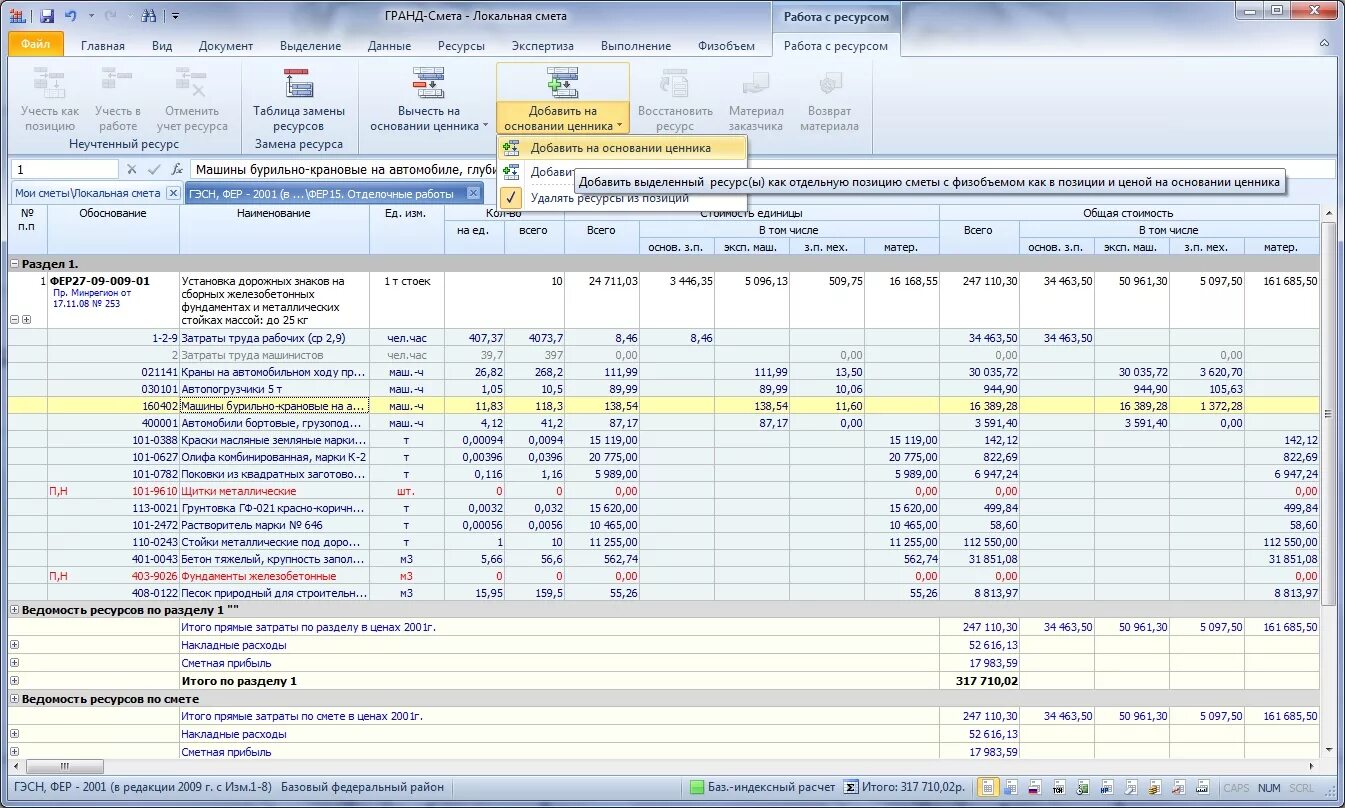This screenshot has width=1345, height=808.
Task: Open the Файл menu
Action: (36, 45)
